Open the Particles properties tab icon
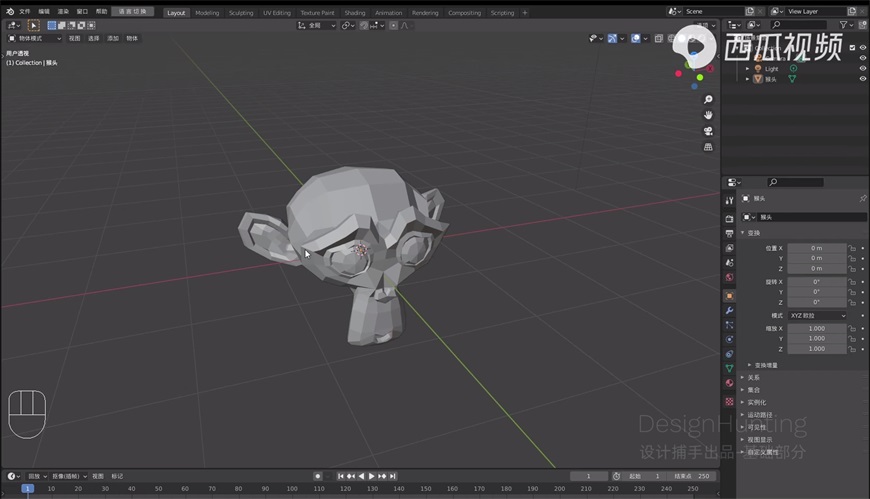This screenshot has width=870, height=499. [730, 325]
